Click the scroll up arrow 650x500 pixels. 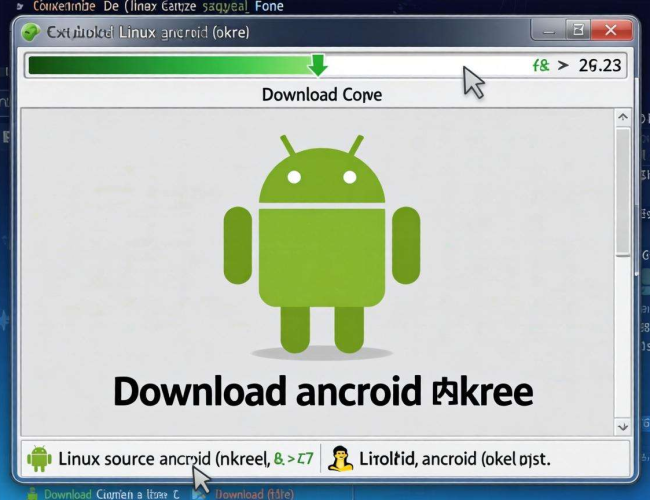[623, 117]
